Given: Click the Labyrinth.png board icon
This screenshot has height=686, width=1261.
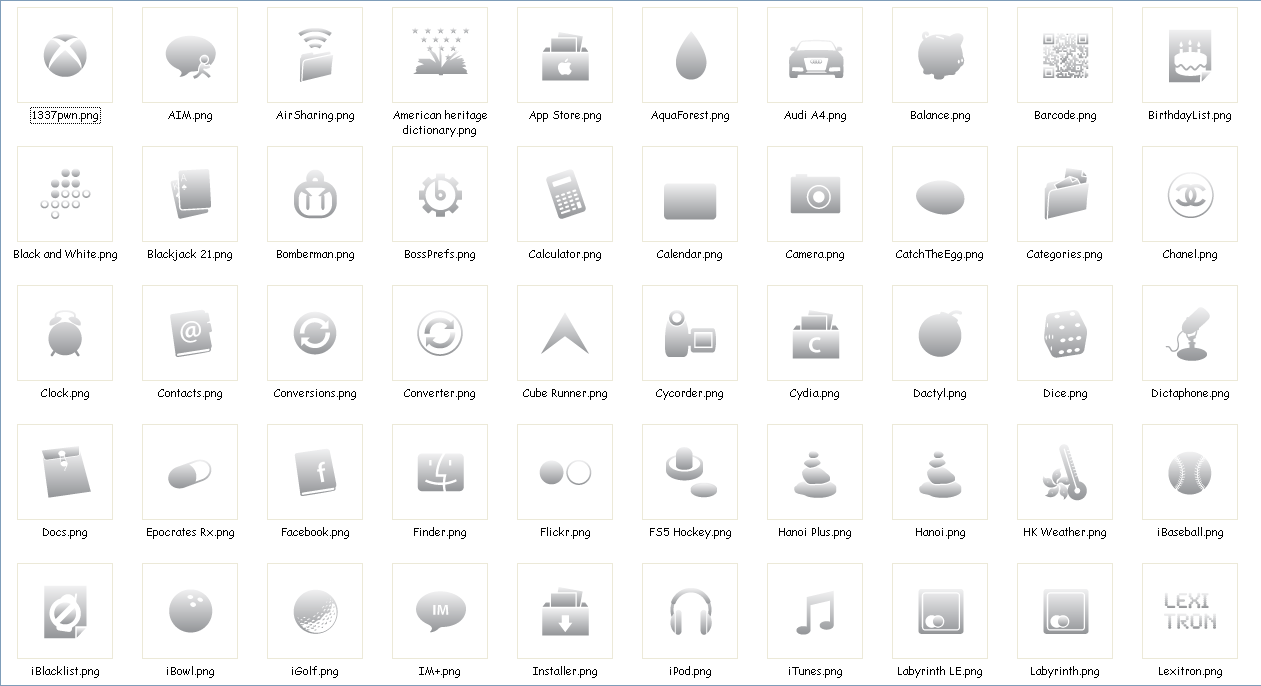Looking at the screenshot, I should [1065, 611].
